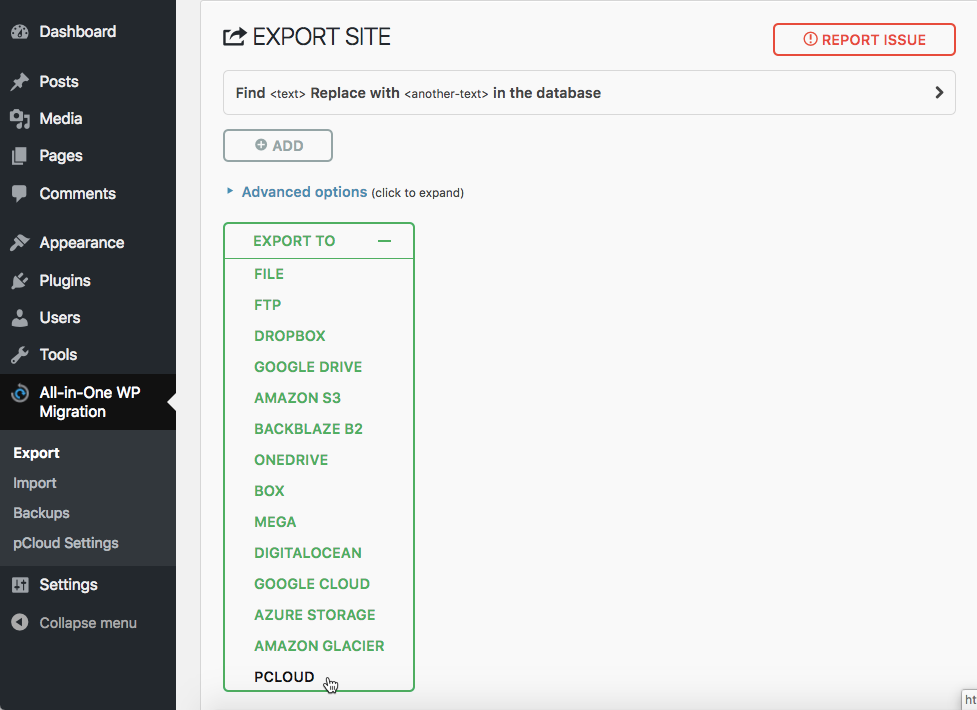
Task: Click the Users person icon
Action: click(19, 318)
